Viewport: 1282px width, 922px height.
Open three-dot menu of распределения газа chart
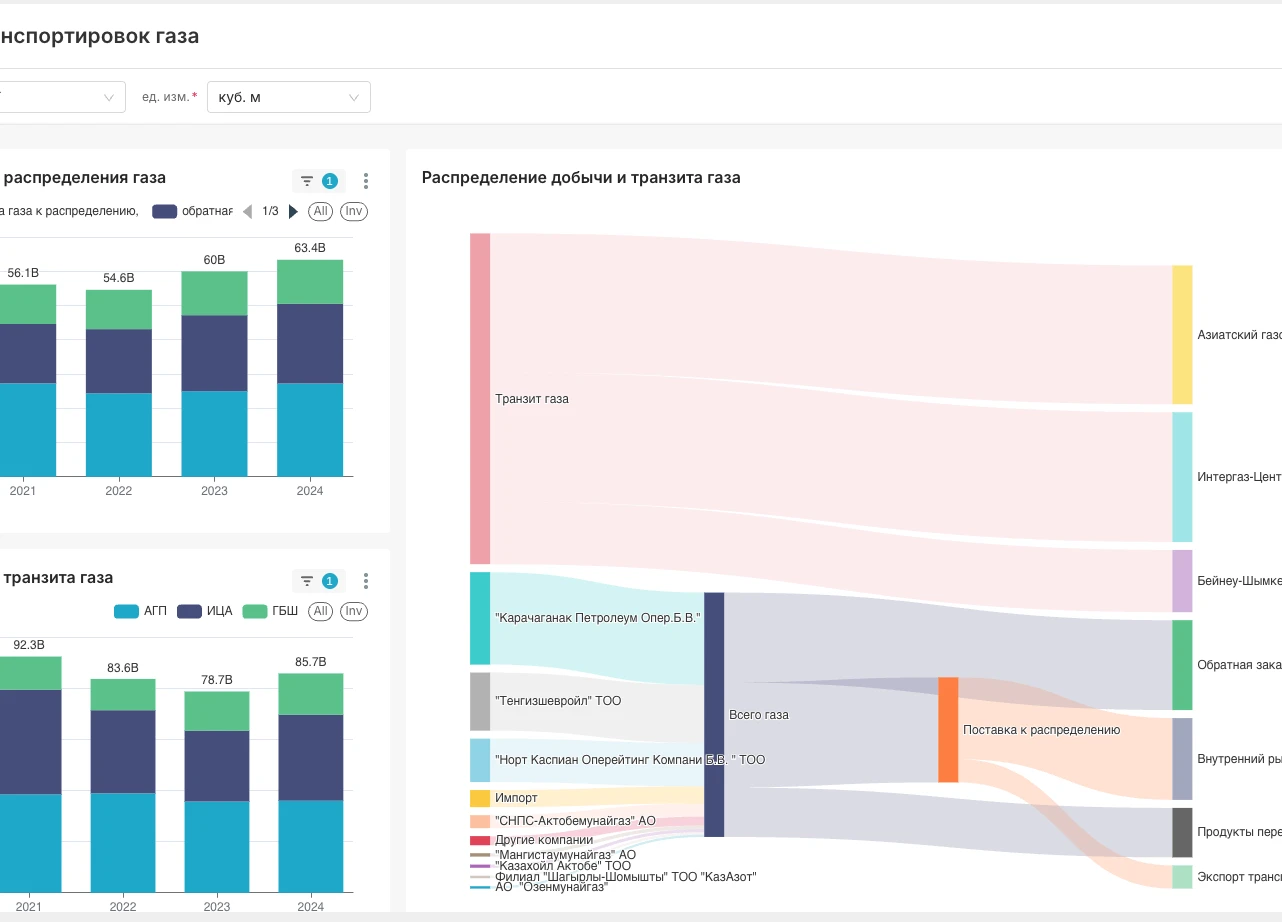366,181
